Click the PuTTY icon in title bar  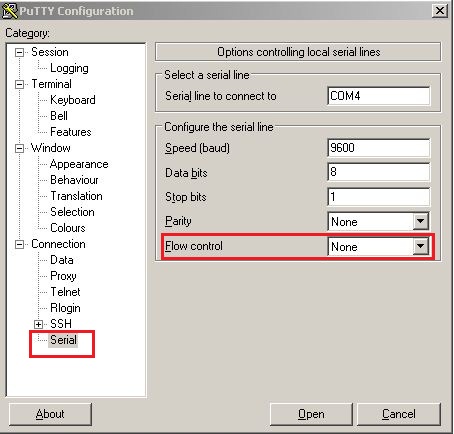tap(10, 11)
